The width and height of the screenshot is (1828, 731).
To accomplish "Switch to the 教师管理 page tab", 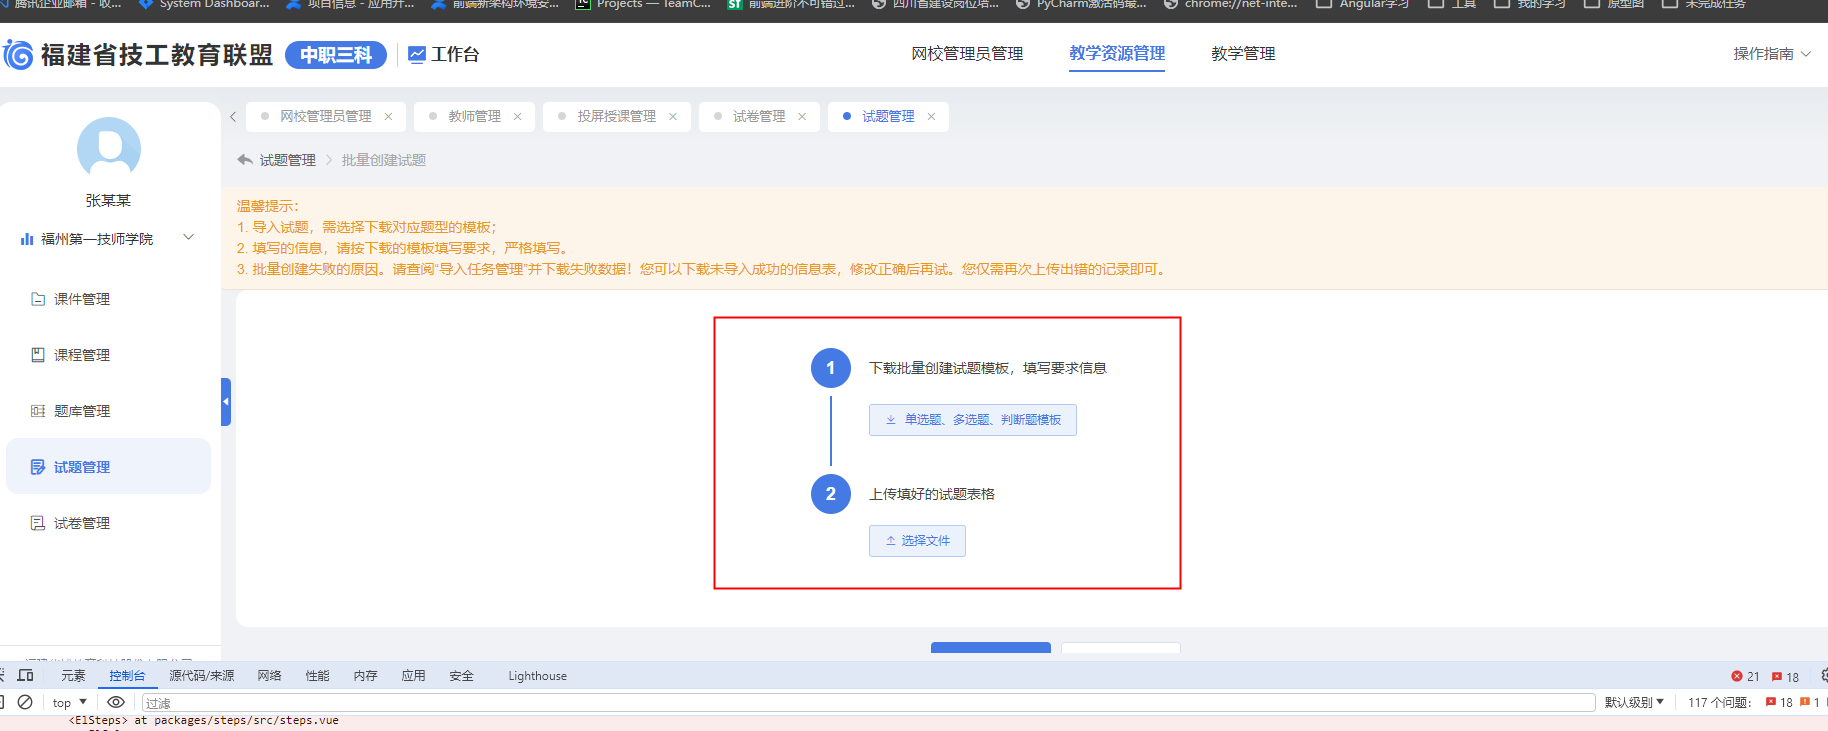I will click(474, 117).
